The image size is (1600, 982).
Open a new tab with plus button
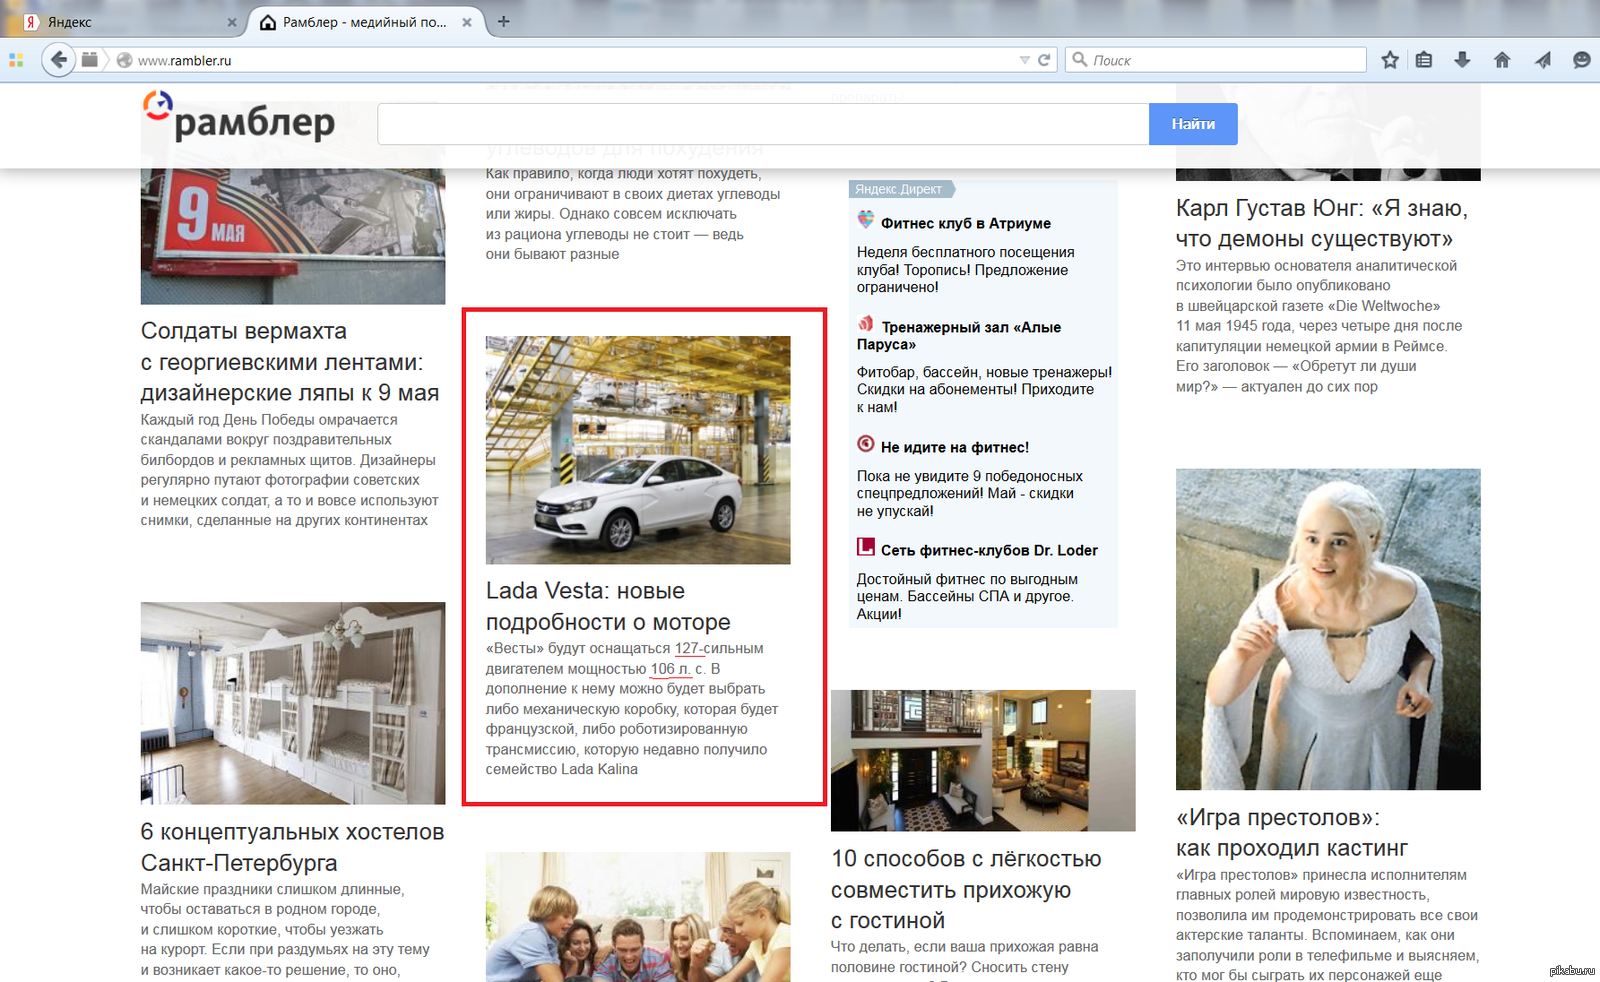coord(504,21)
